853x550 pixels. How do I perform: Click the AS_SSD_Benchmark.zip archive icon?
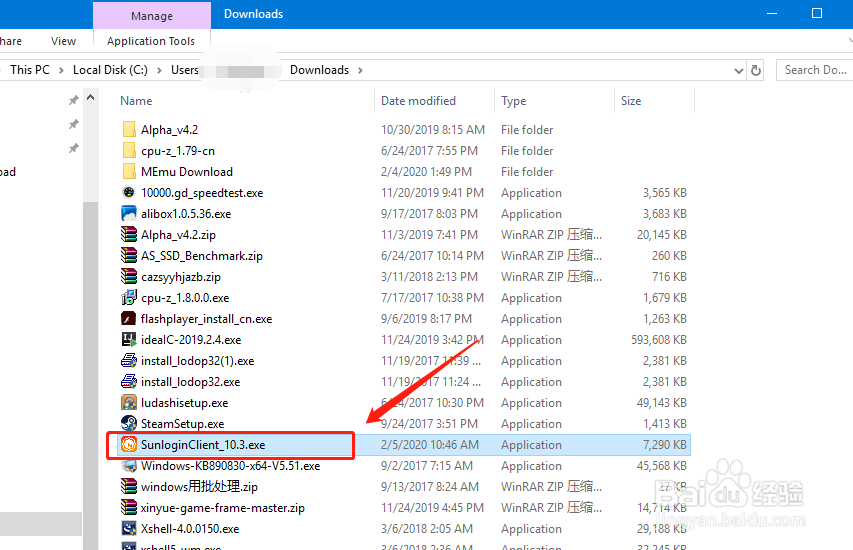(x=129, y=256)
